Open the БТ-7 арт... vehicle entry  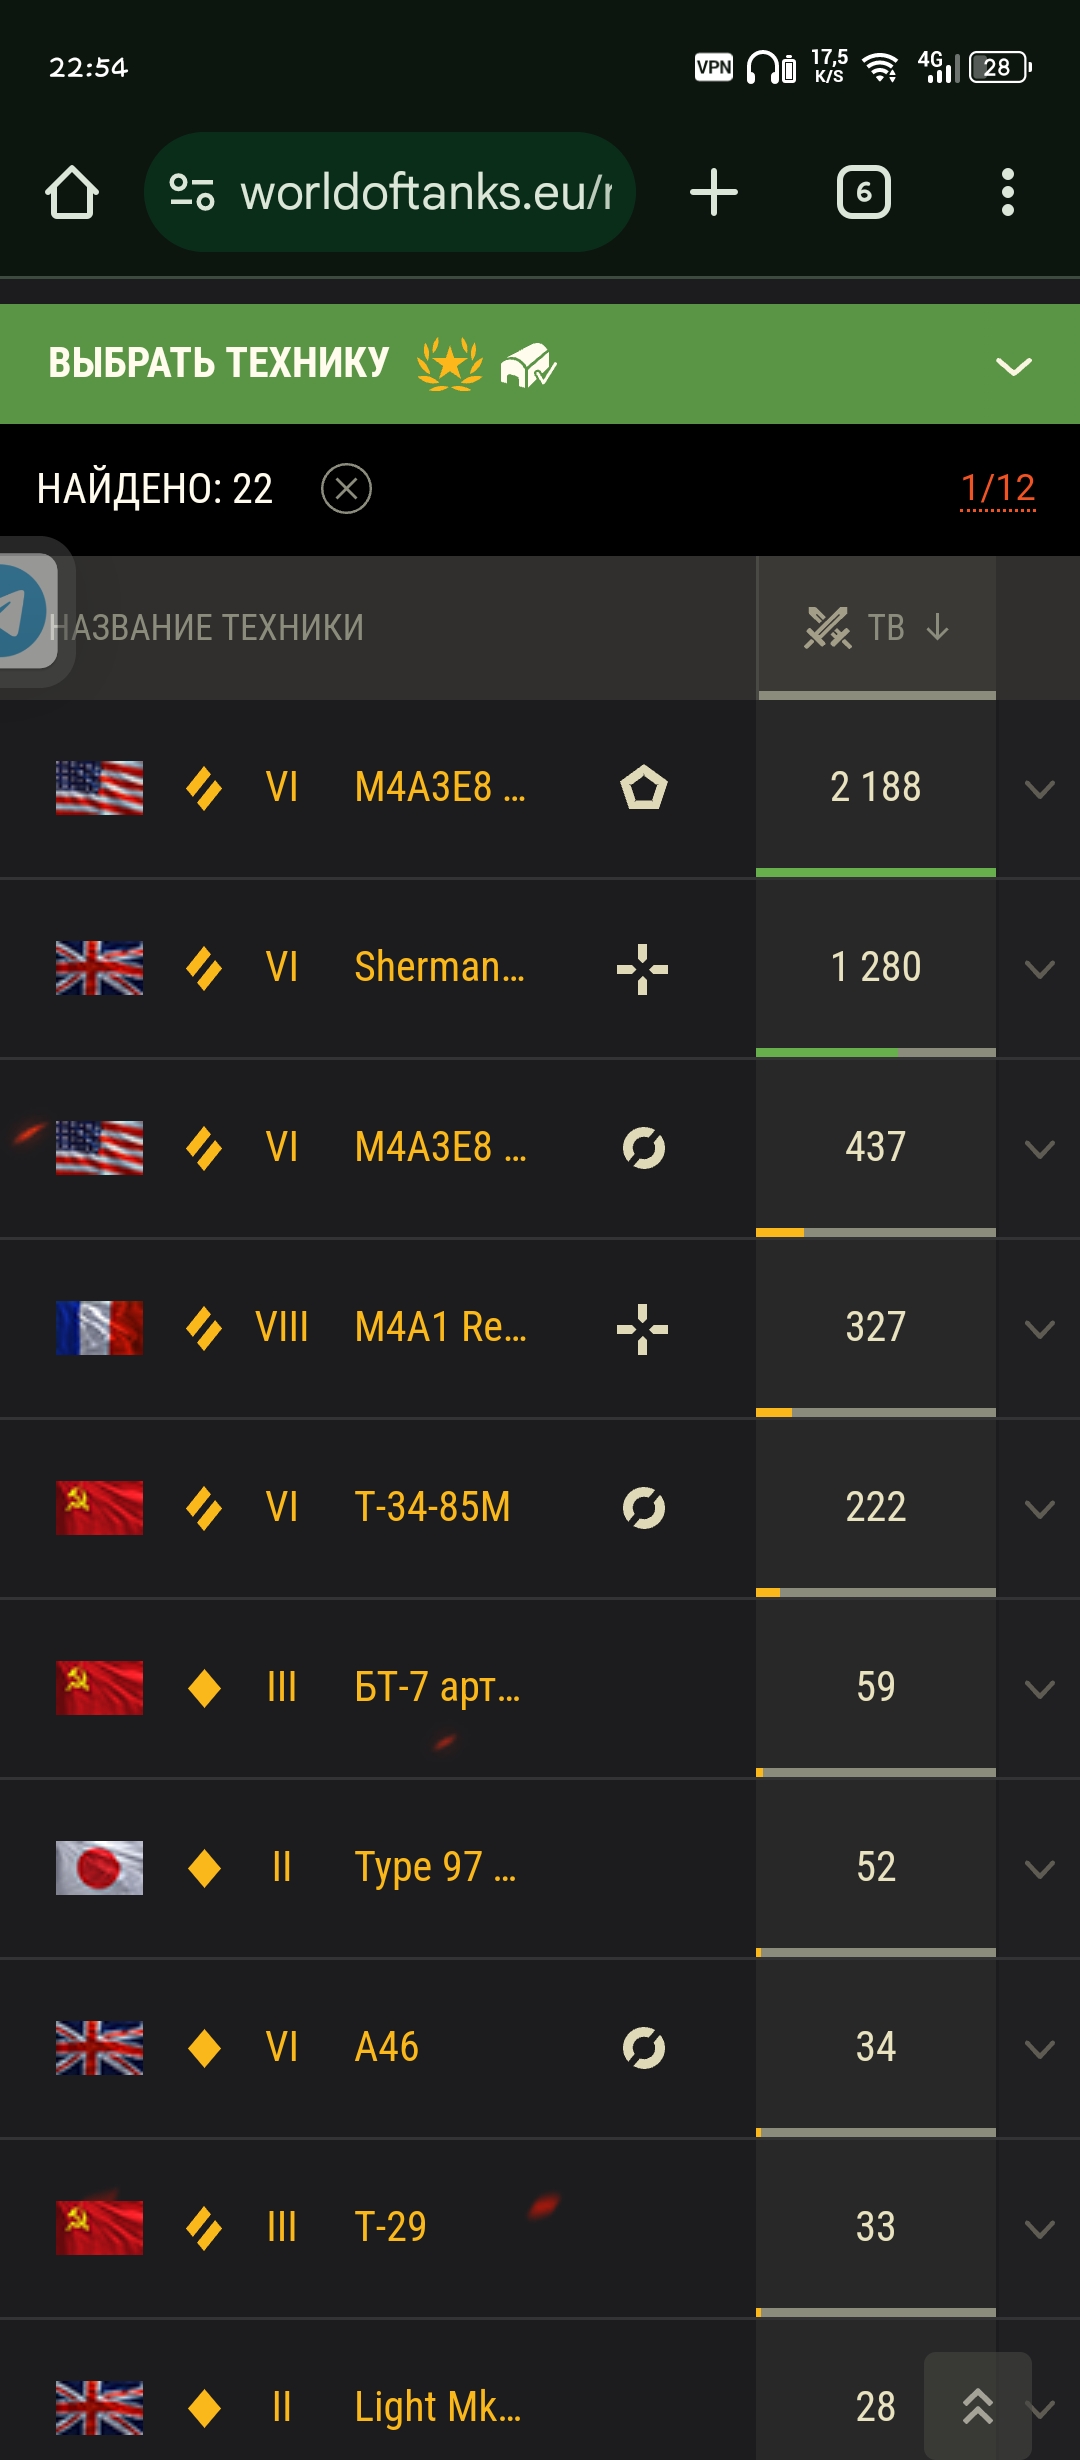(x=437, y=1687)
